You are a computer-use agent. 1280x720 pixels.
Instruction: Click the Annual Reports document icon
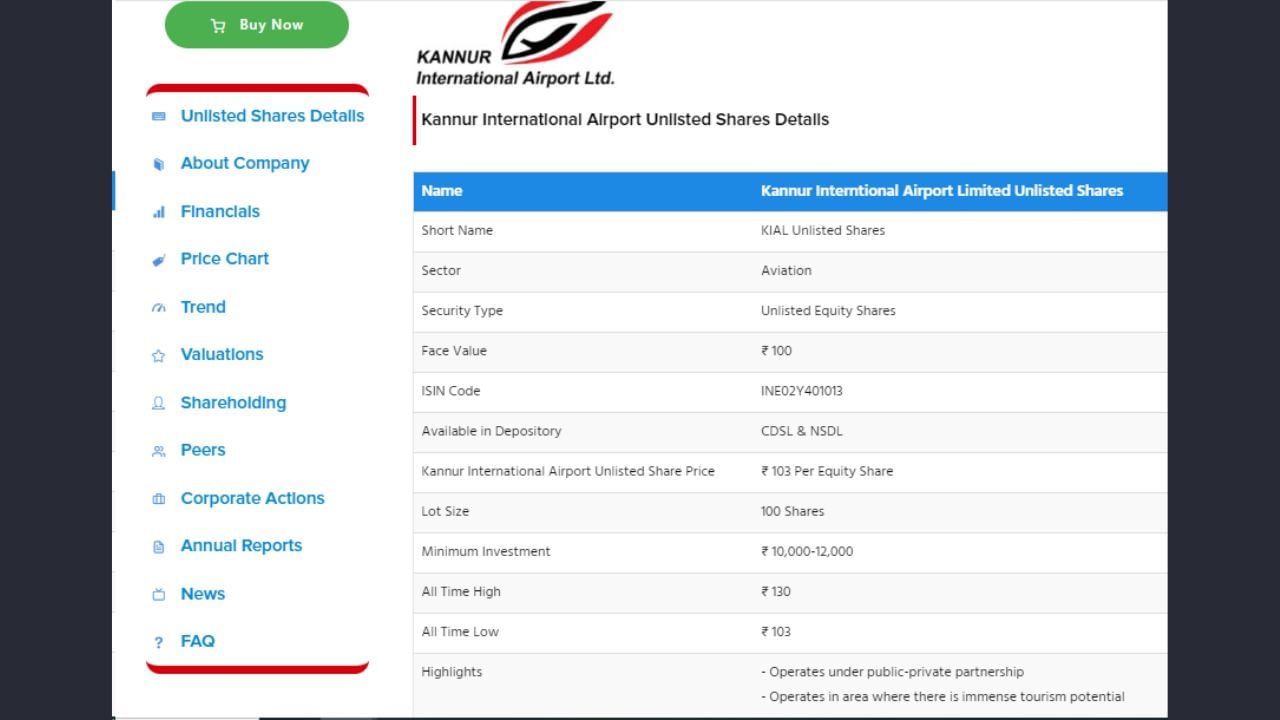coord(158,547)
